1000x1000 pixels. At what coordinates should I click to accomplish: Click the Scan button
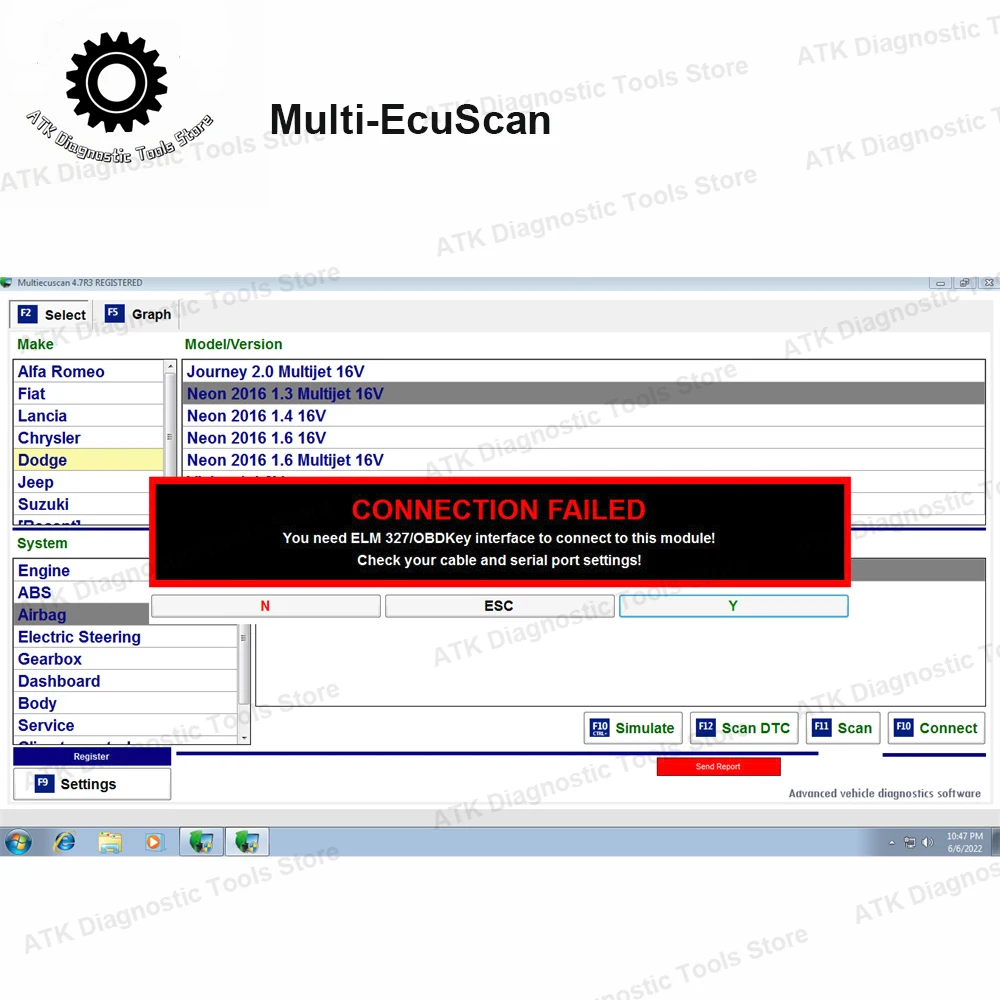click(x=843, y=728)
